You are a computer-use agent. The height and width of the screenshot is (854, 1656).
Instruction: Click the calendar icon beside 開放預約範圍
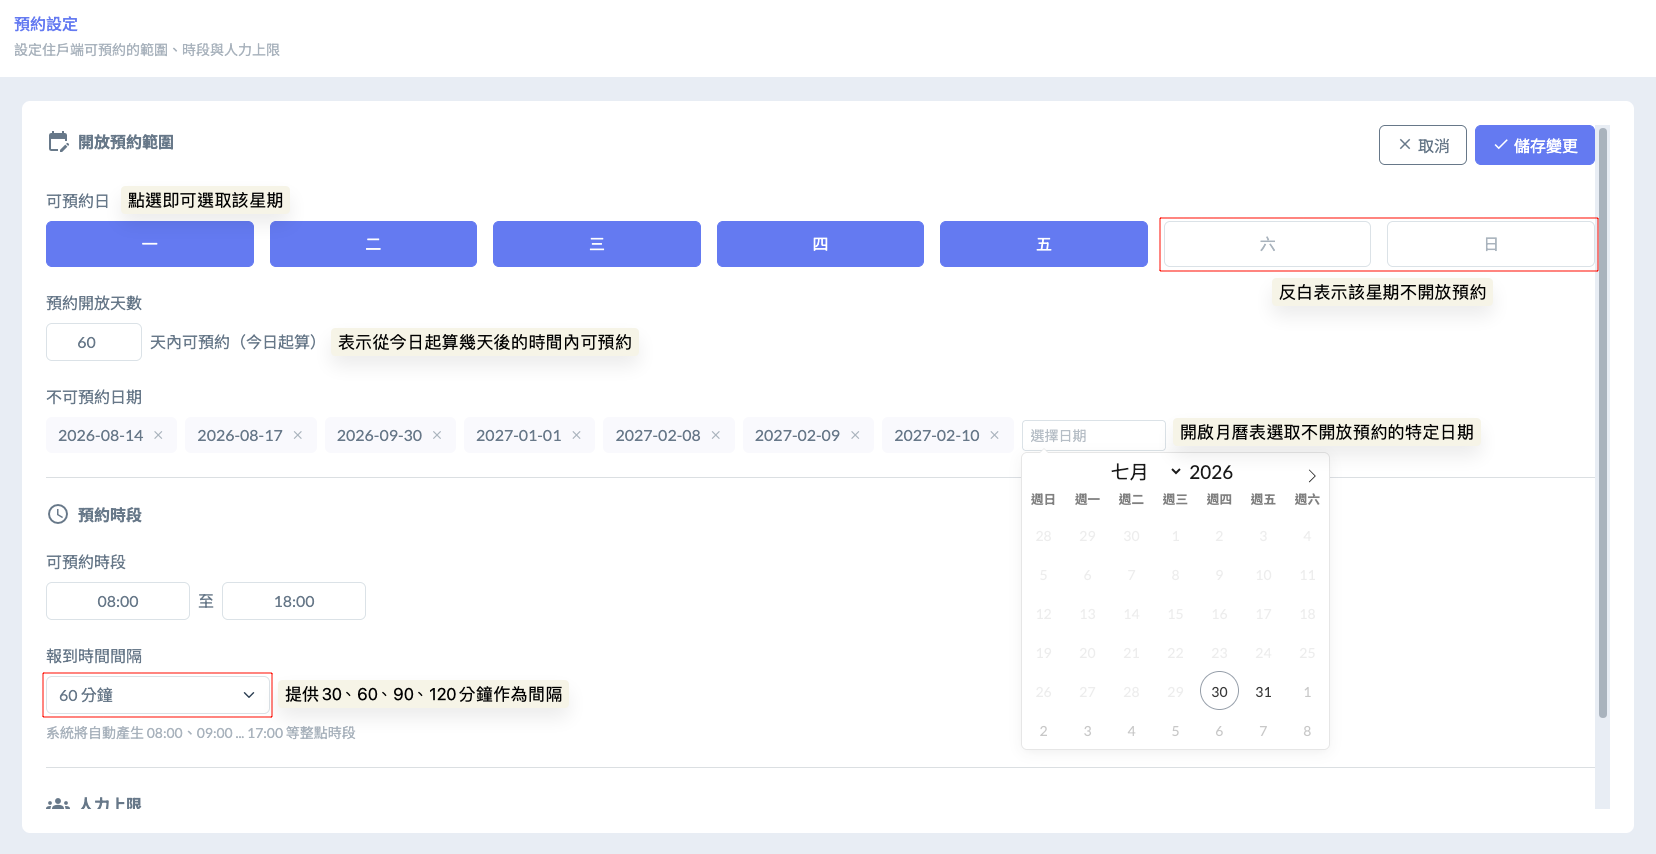(58, 142)
